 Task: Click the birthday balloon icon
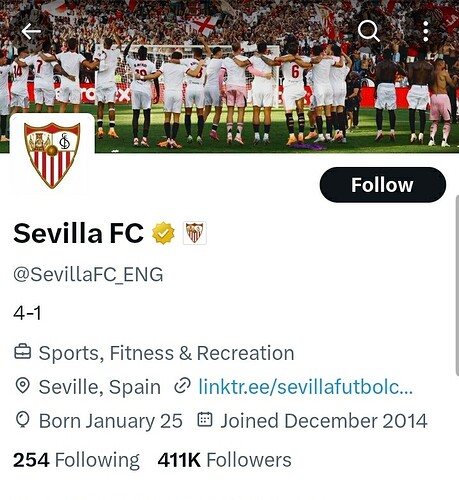pos(23,420)
